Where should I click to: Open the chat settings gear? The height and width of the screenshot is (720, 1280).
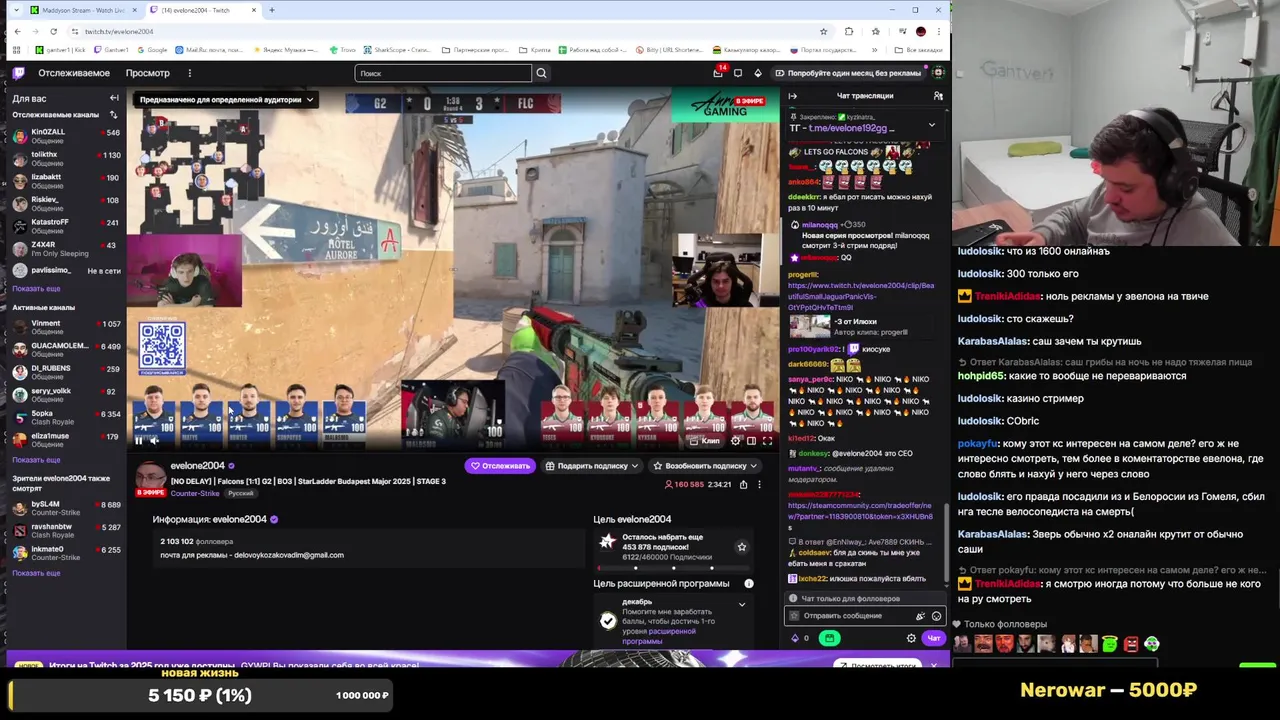[911, 638]
